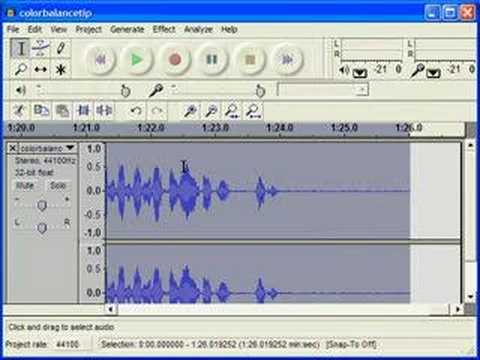480x360 pixels.
Task: Open the Project menu
Action: click(x=88, y=29)
